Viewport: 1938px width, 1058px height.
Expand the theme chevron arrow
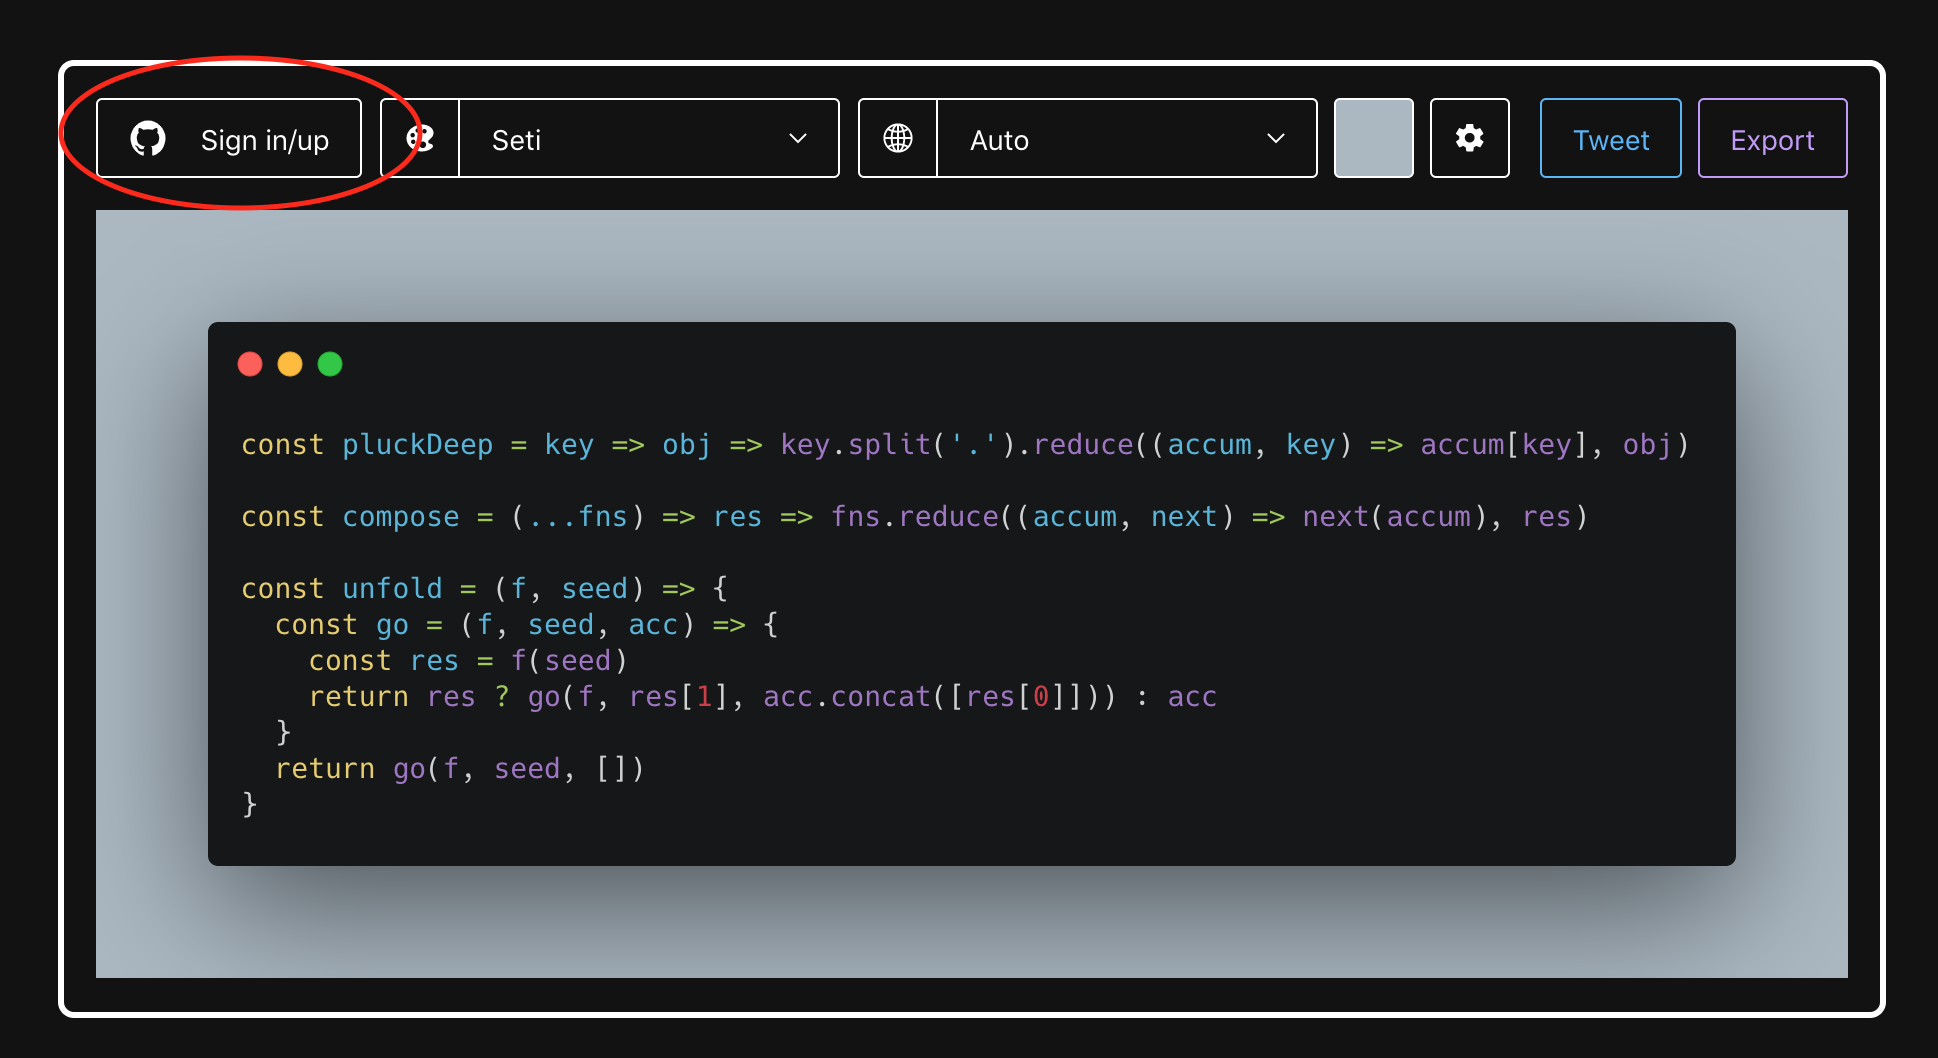tap(798, 138)
